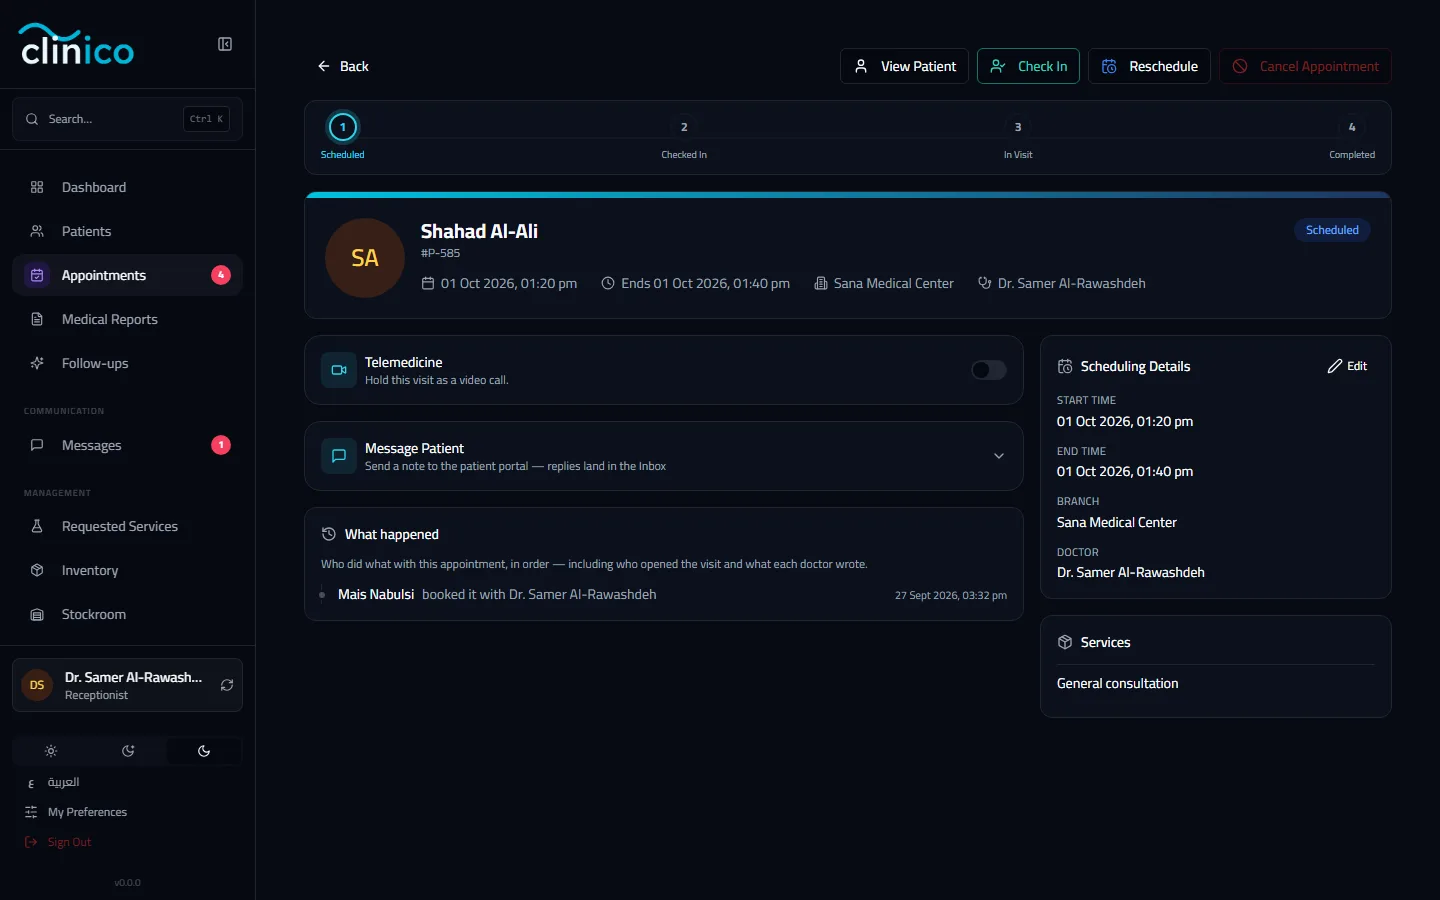Click General consultation service text
The image size is (1440, 900).
point(1117,683)
